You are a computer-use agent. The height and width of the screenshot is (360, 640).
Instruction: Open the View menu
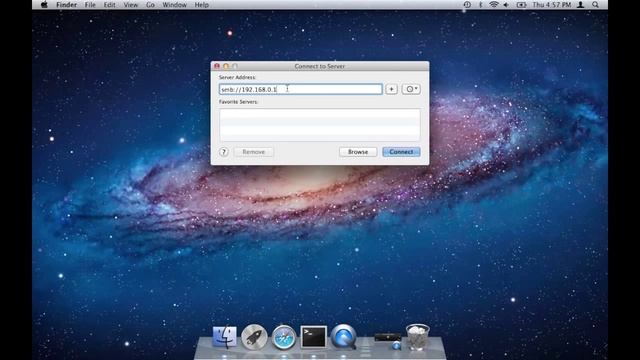(x=130, y=5)
